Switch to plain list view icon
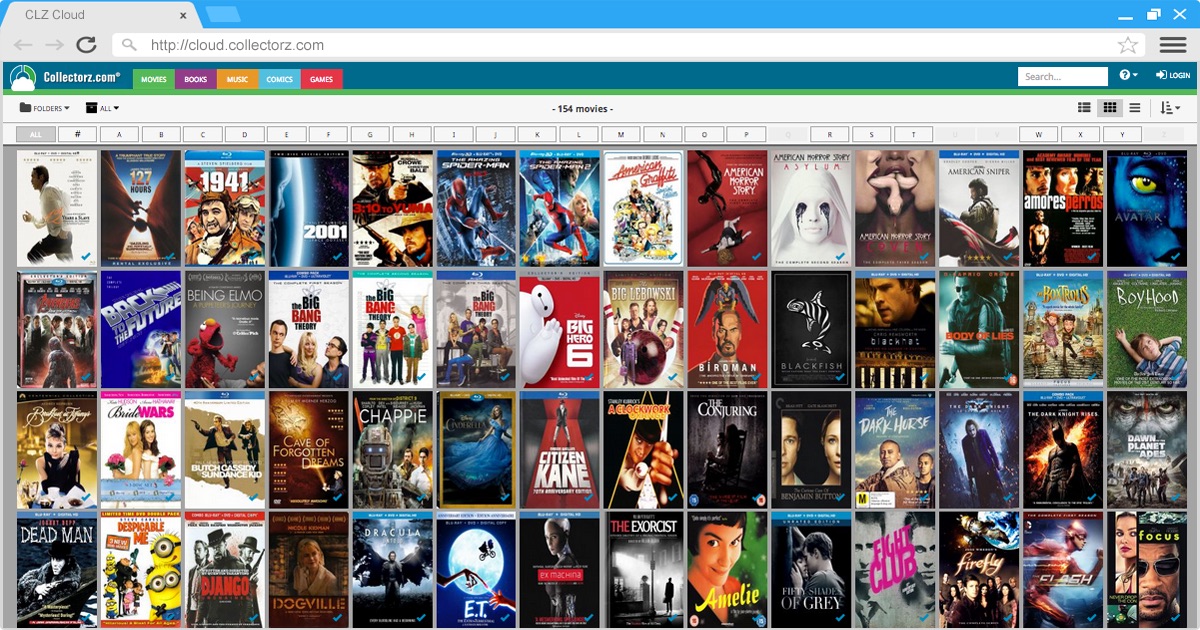Viewport: 1200px width, 630px height. pyautogui.click(x=1134, y=108)
